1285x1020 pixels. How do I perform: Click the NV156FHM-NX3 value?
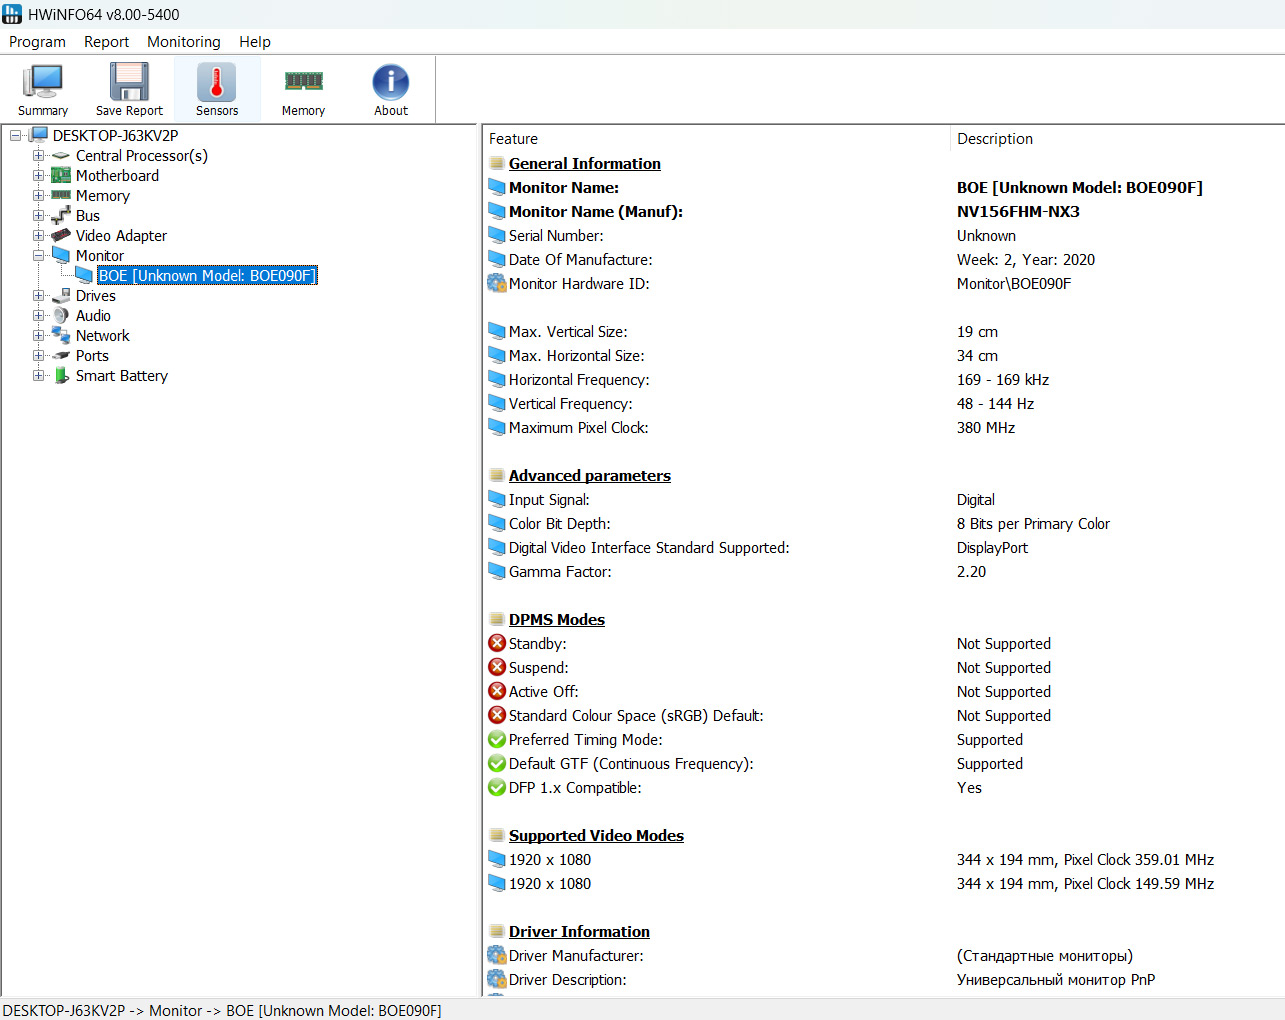pos(1018,211)
